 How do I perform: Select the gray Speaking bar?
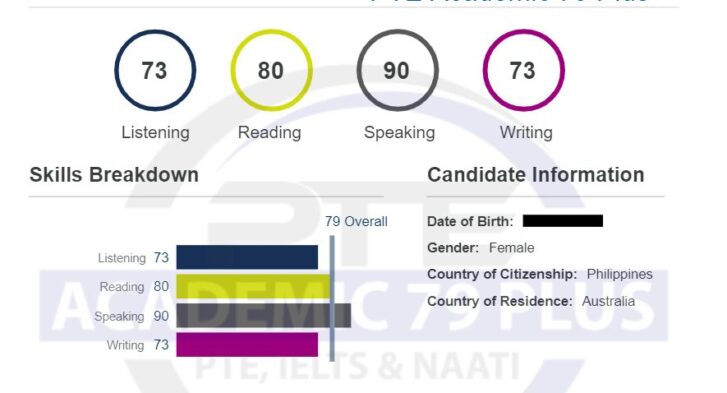click(x=263, y=316)
